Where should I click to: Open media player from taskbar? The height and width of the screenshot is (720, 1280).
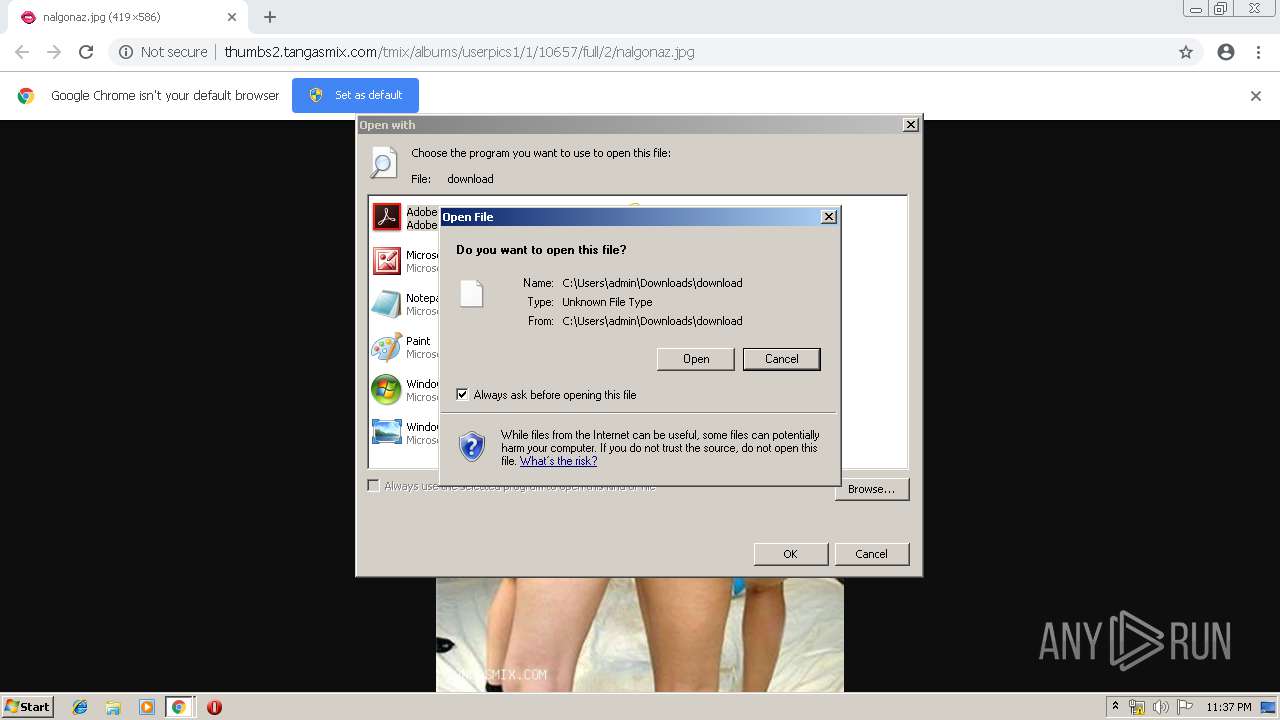146,707
